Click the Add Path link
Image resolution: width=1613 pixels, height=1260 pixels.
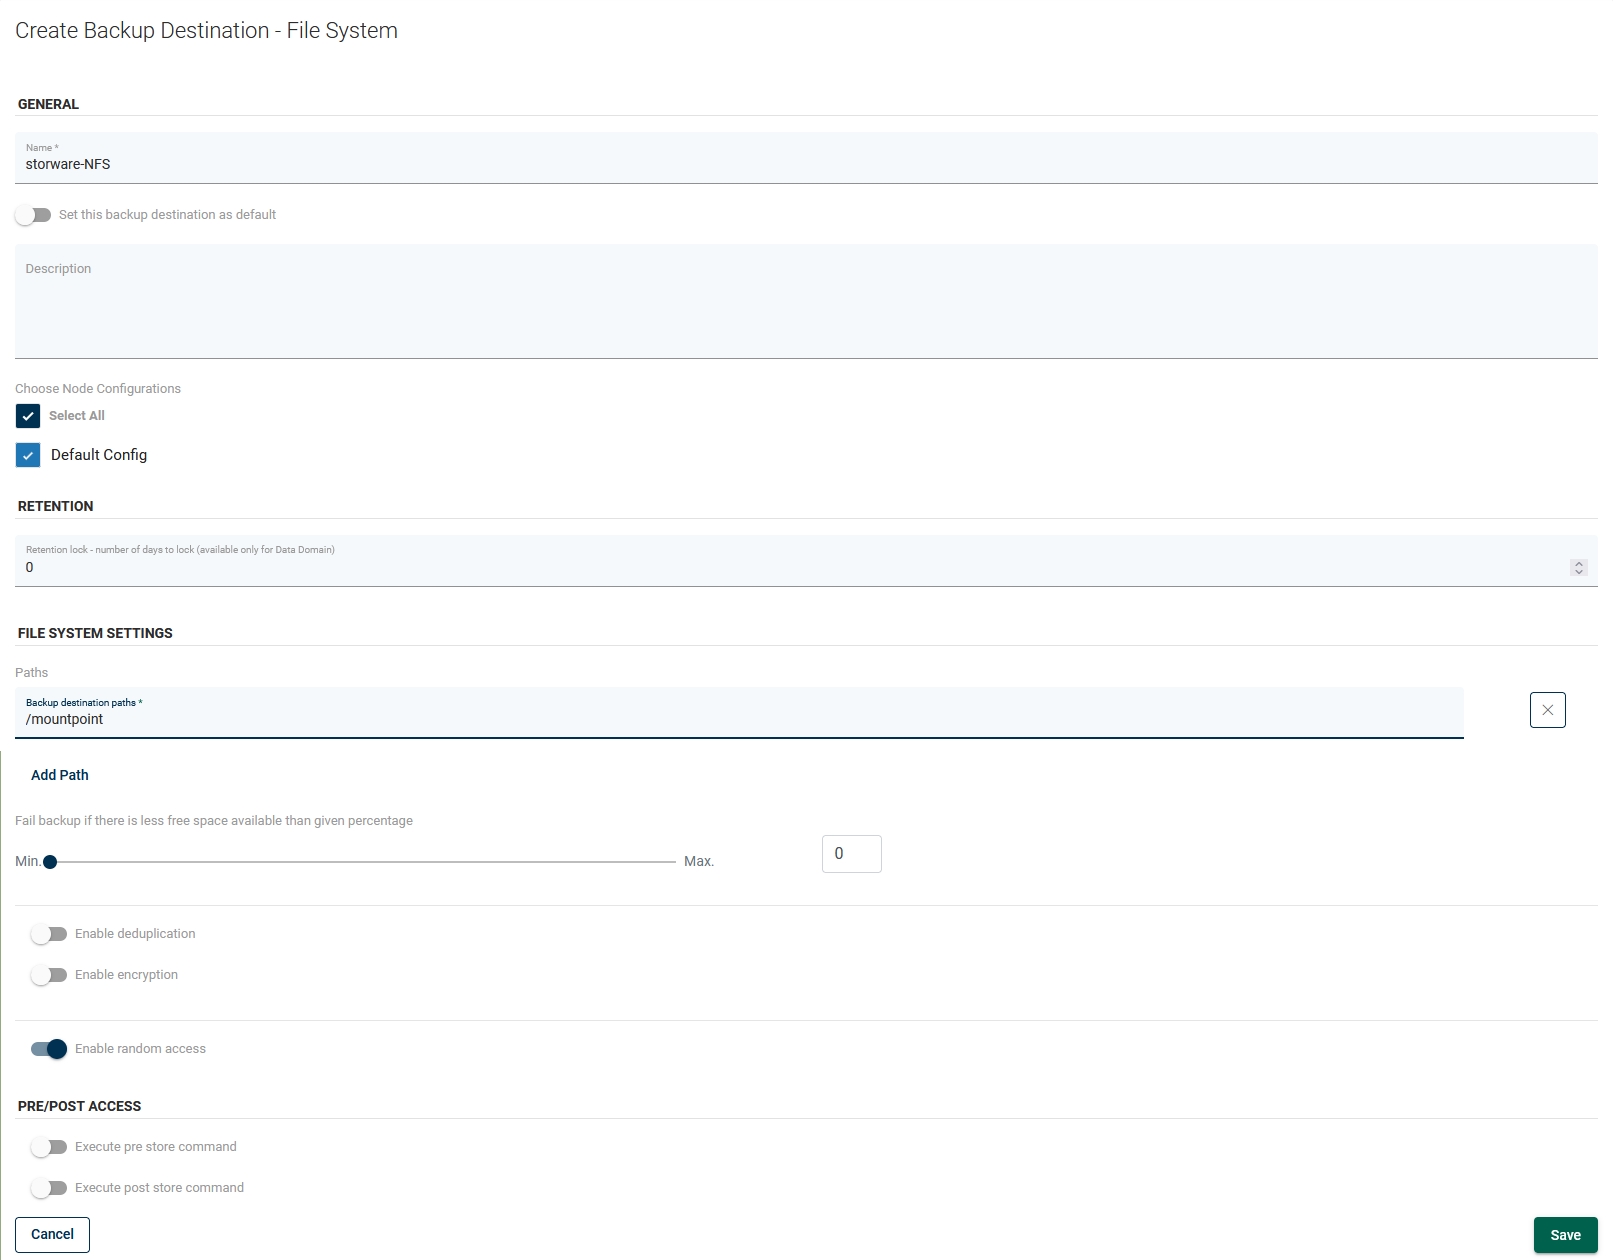click(x=60, y=775)
